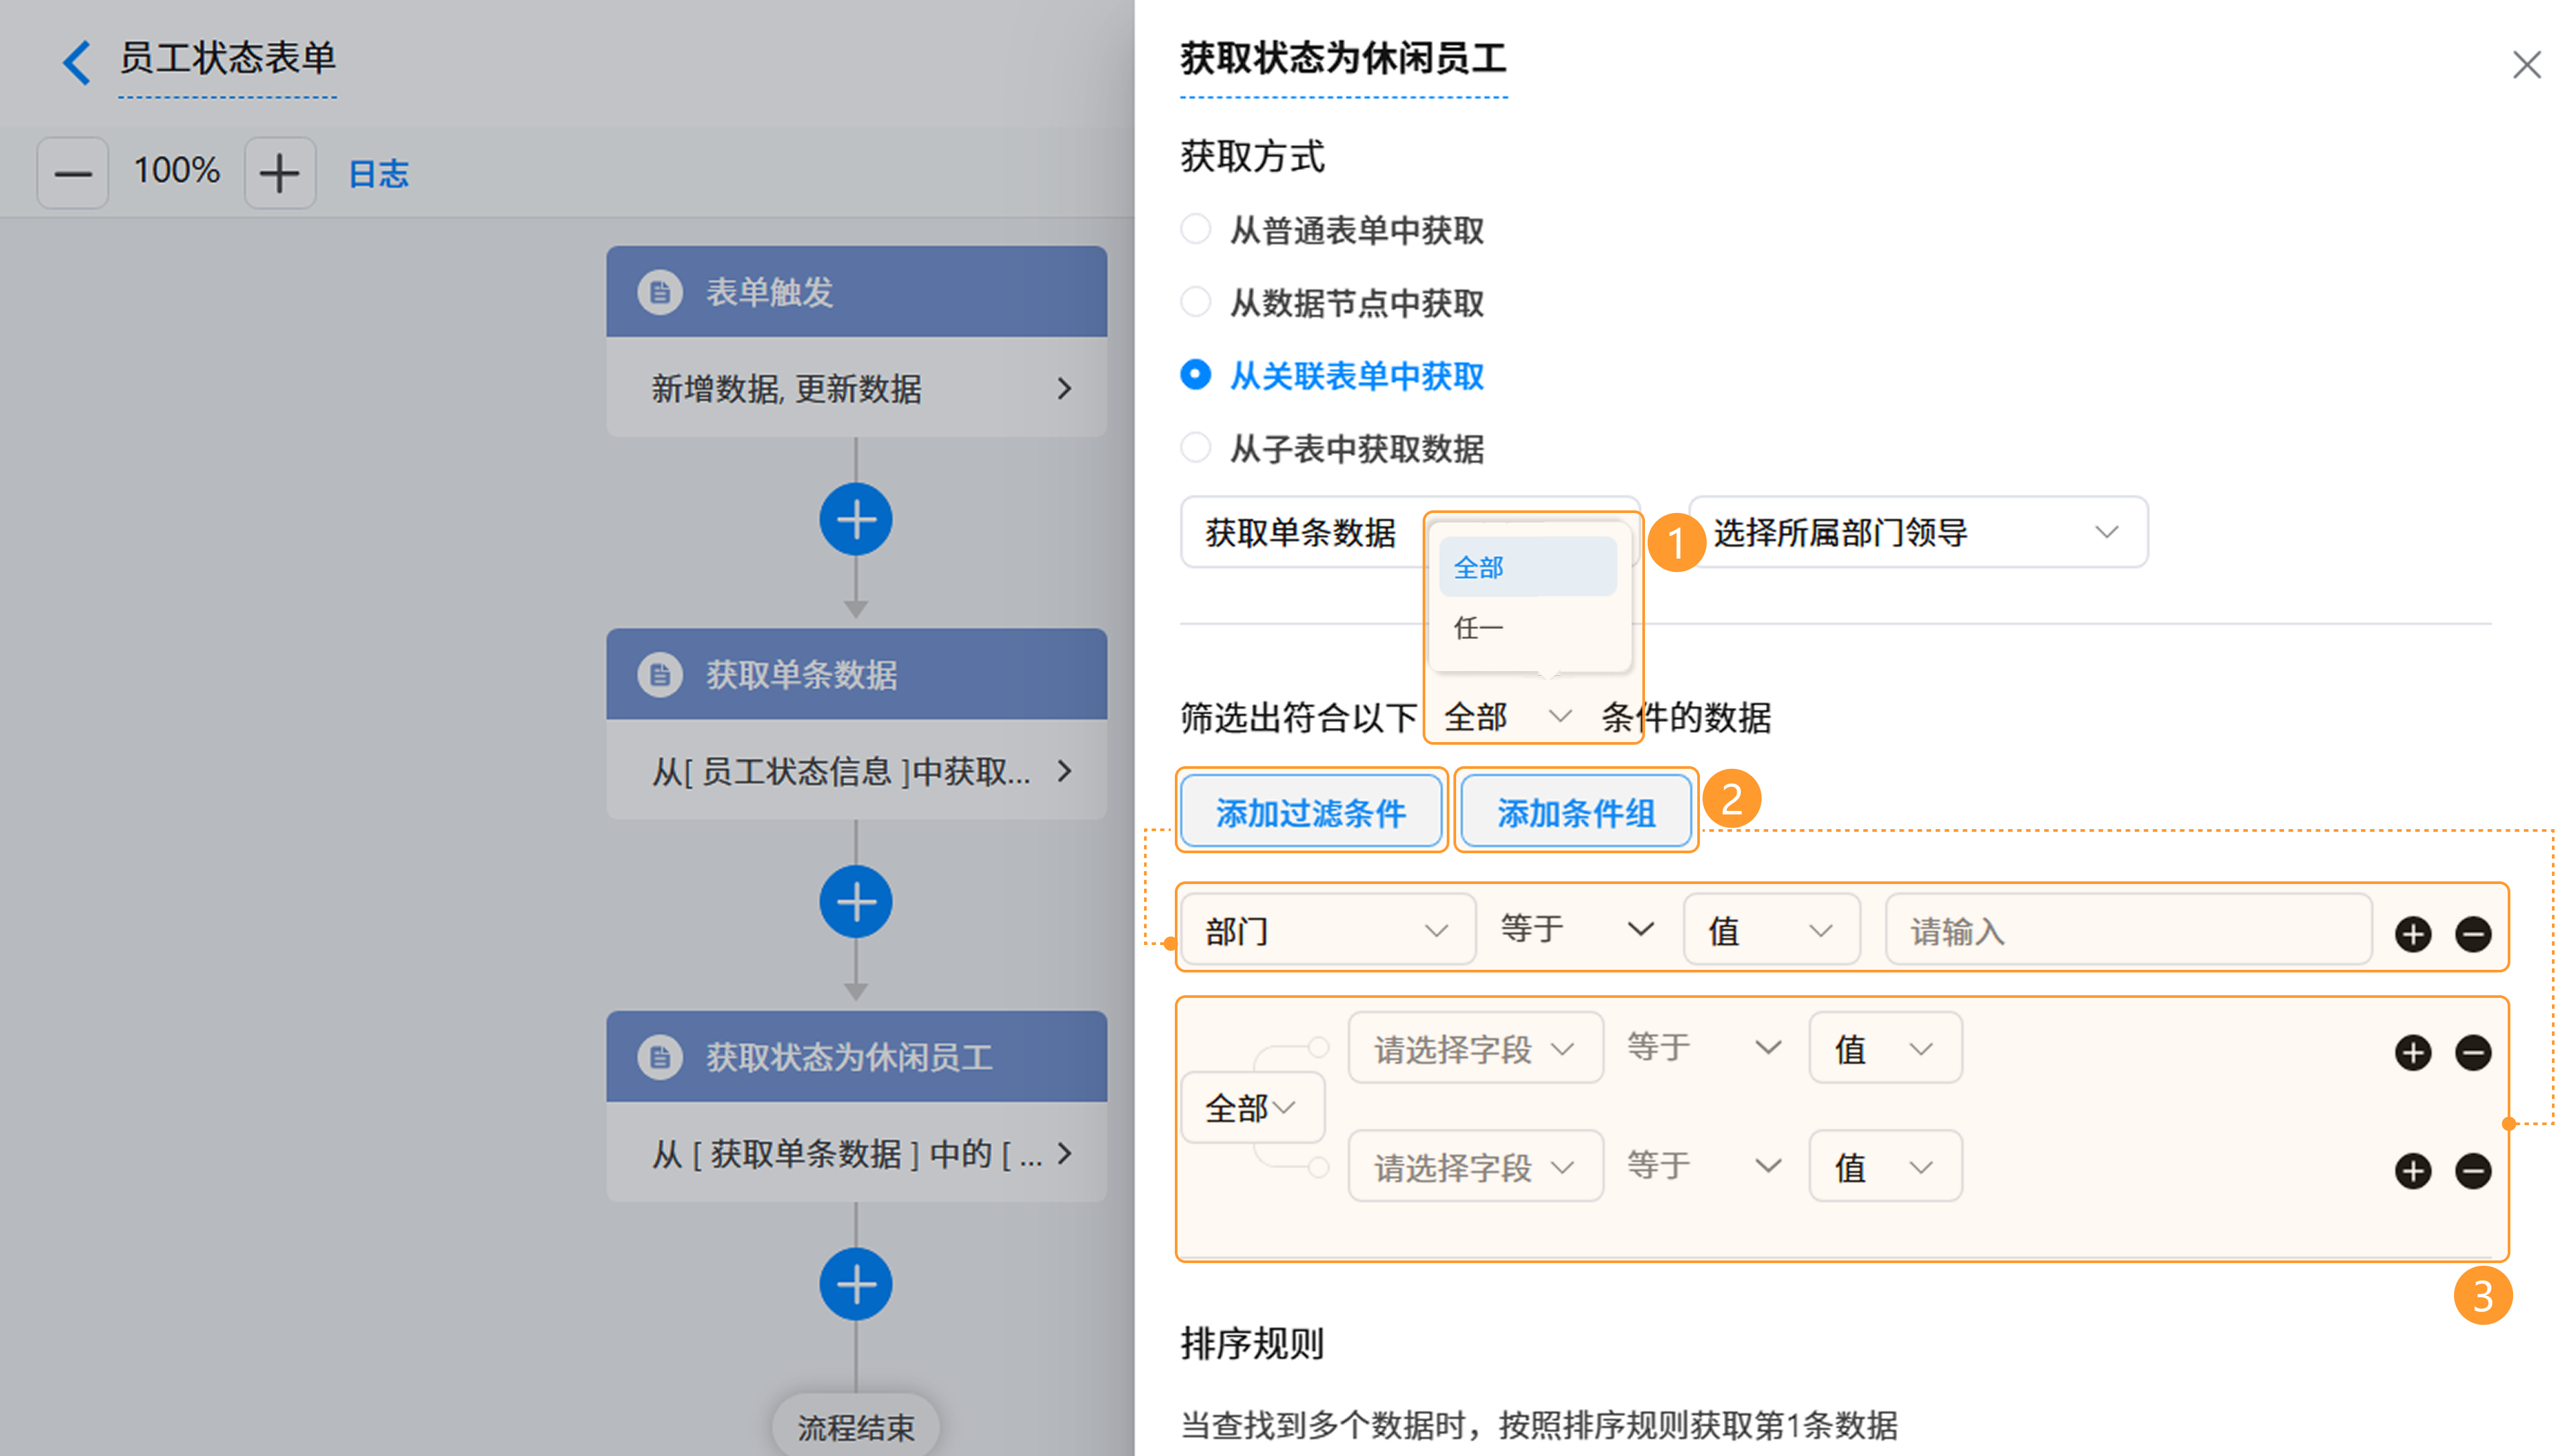2572x1456 pixels.
Task: Toggle the 全部 condition match dropdown
Action: pos(1508,717)
